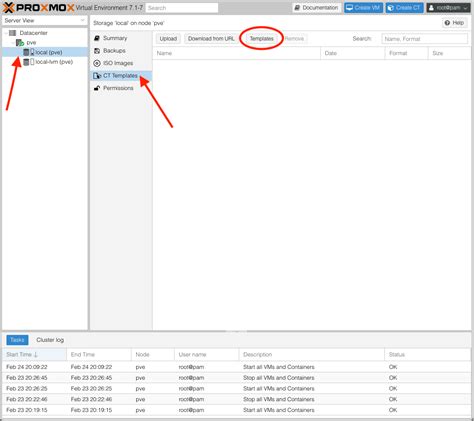This screenshot has width=474, height=421.
Task: Sort tasks by Description column
Action: point(312,354)
